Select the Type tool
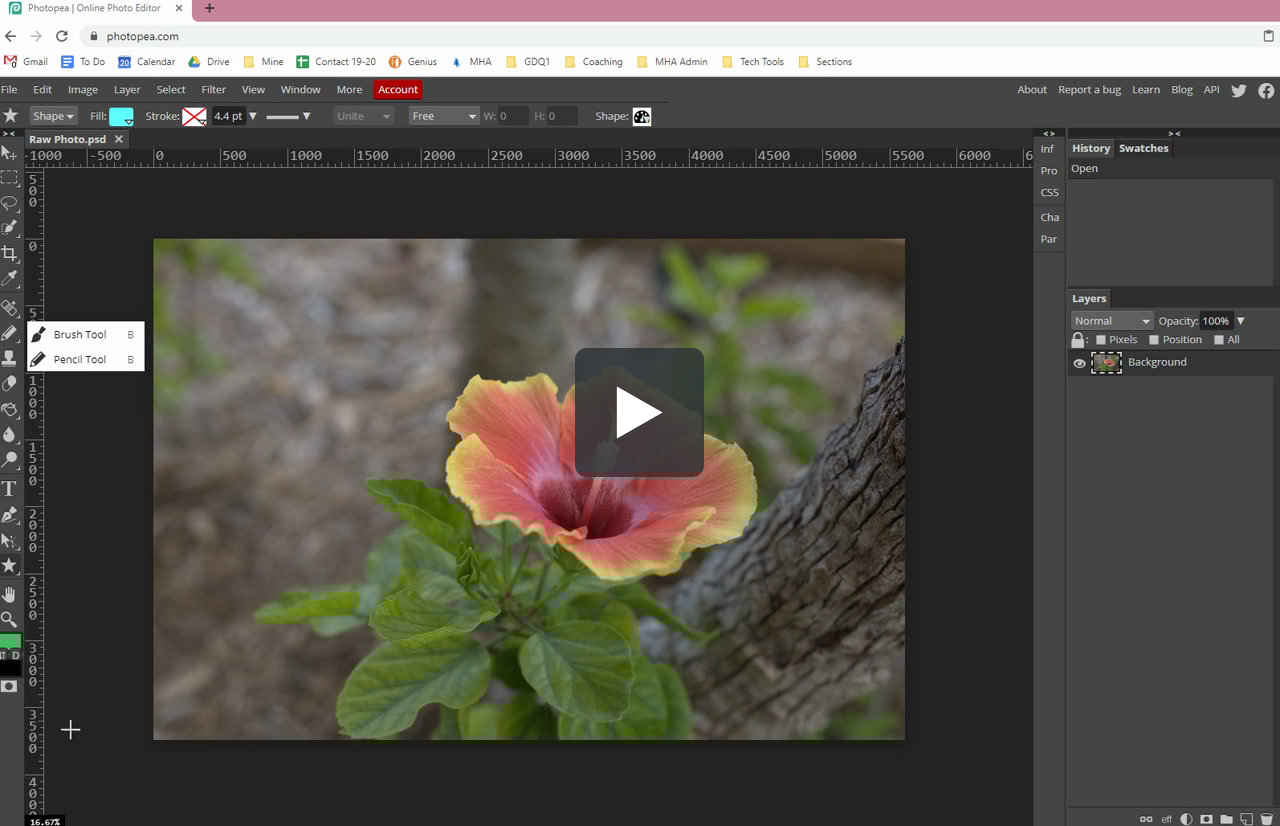Image resolution: width=1280 pixels, height=826 pixels. (11, 488)
